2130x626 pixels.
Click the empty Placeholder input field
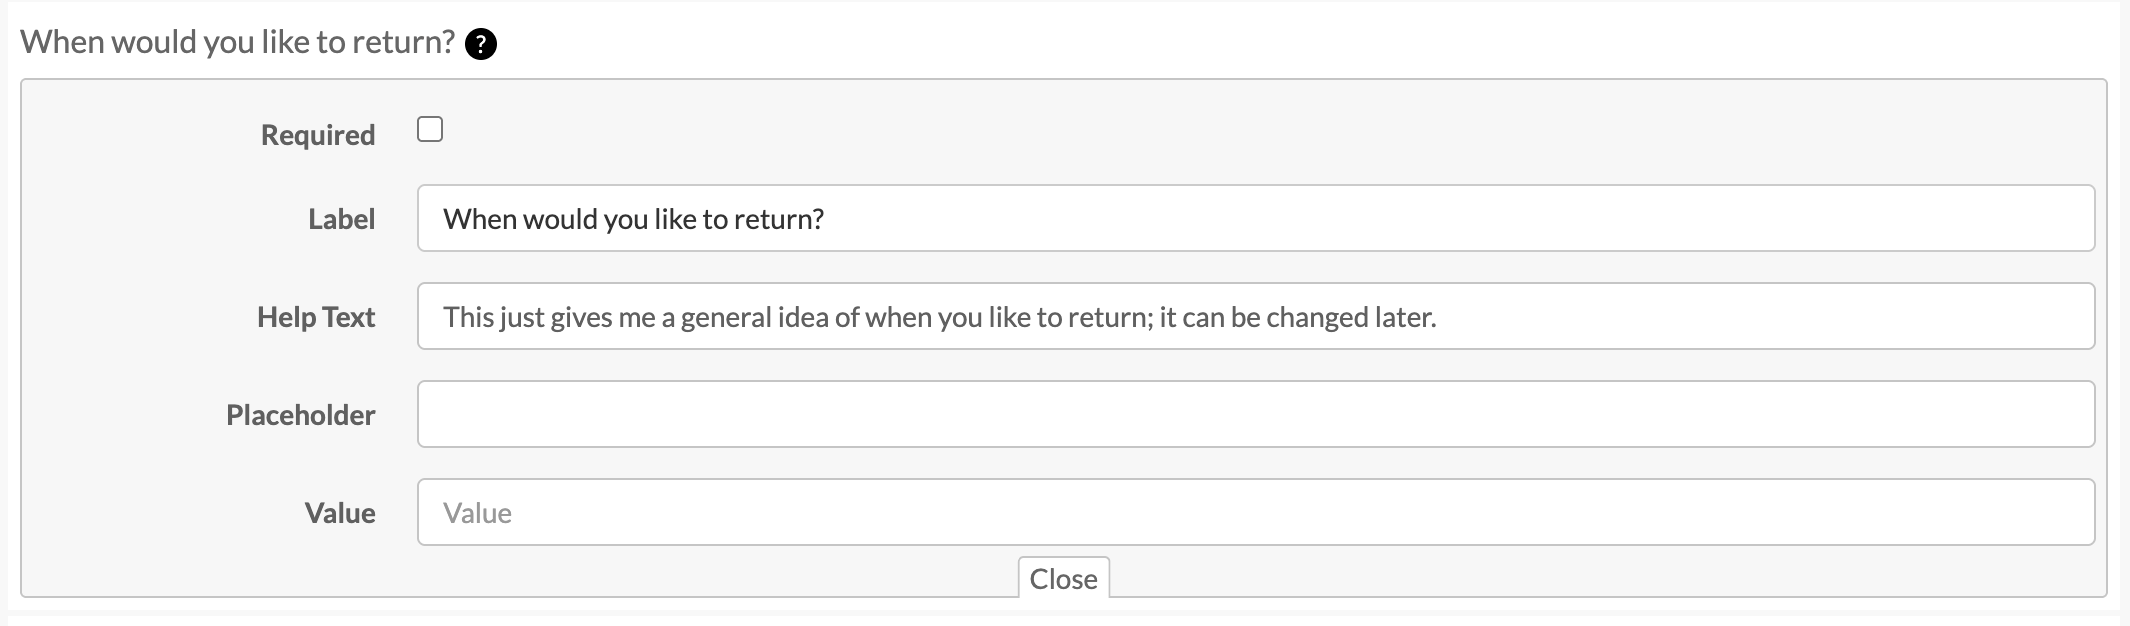point(1255,414)
